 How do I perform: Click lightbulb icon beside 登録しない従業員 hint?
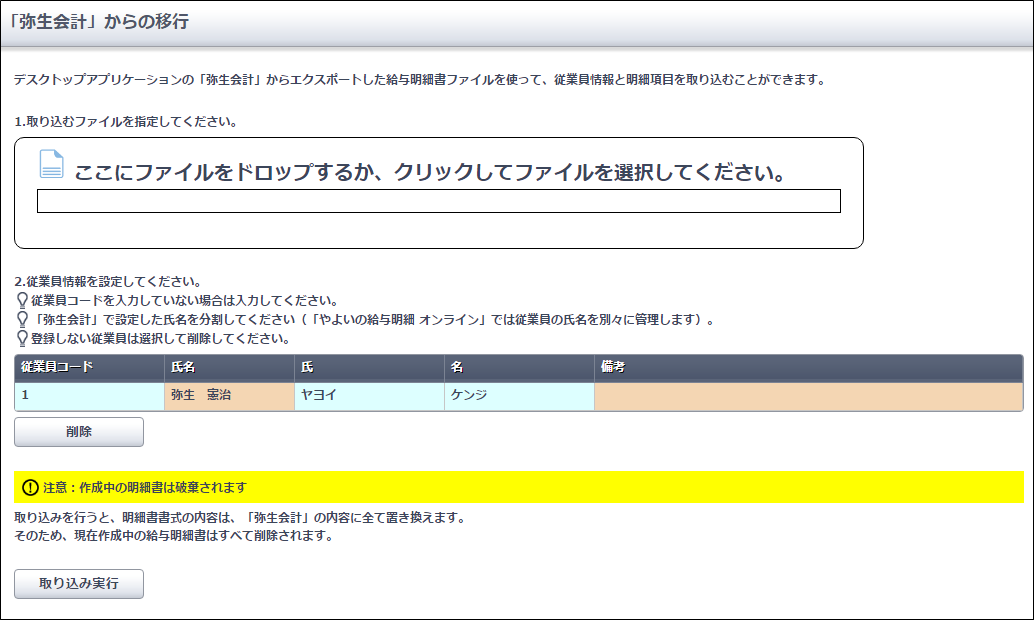point(22,339)
